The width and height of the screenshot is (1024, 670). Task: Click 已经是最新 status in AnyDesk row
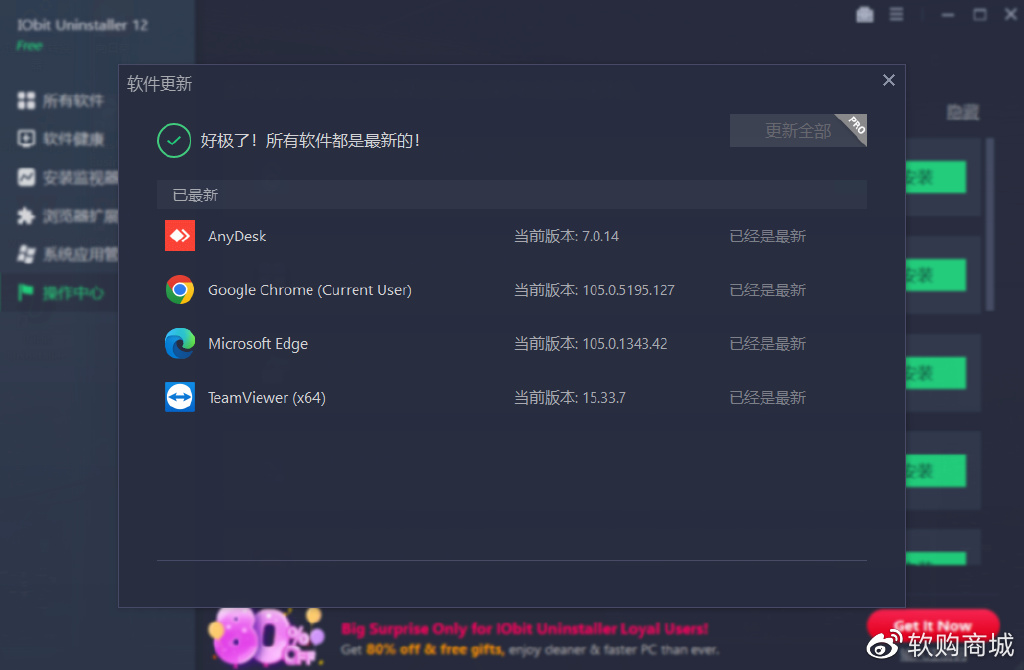pos(767,236)
